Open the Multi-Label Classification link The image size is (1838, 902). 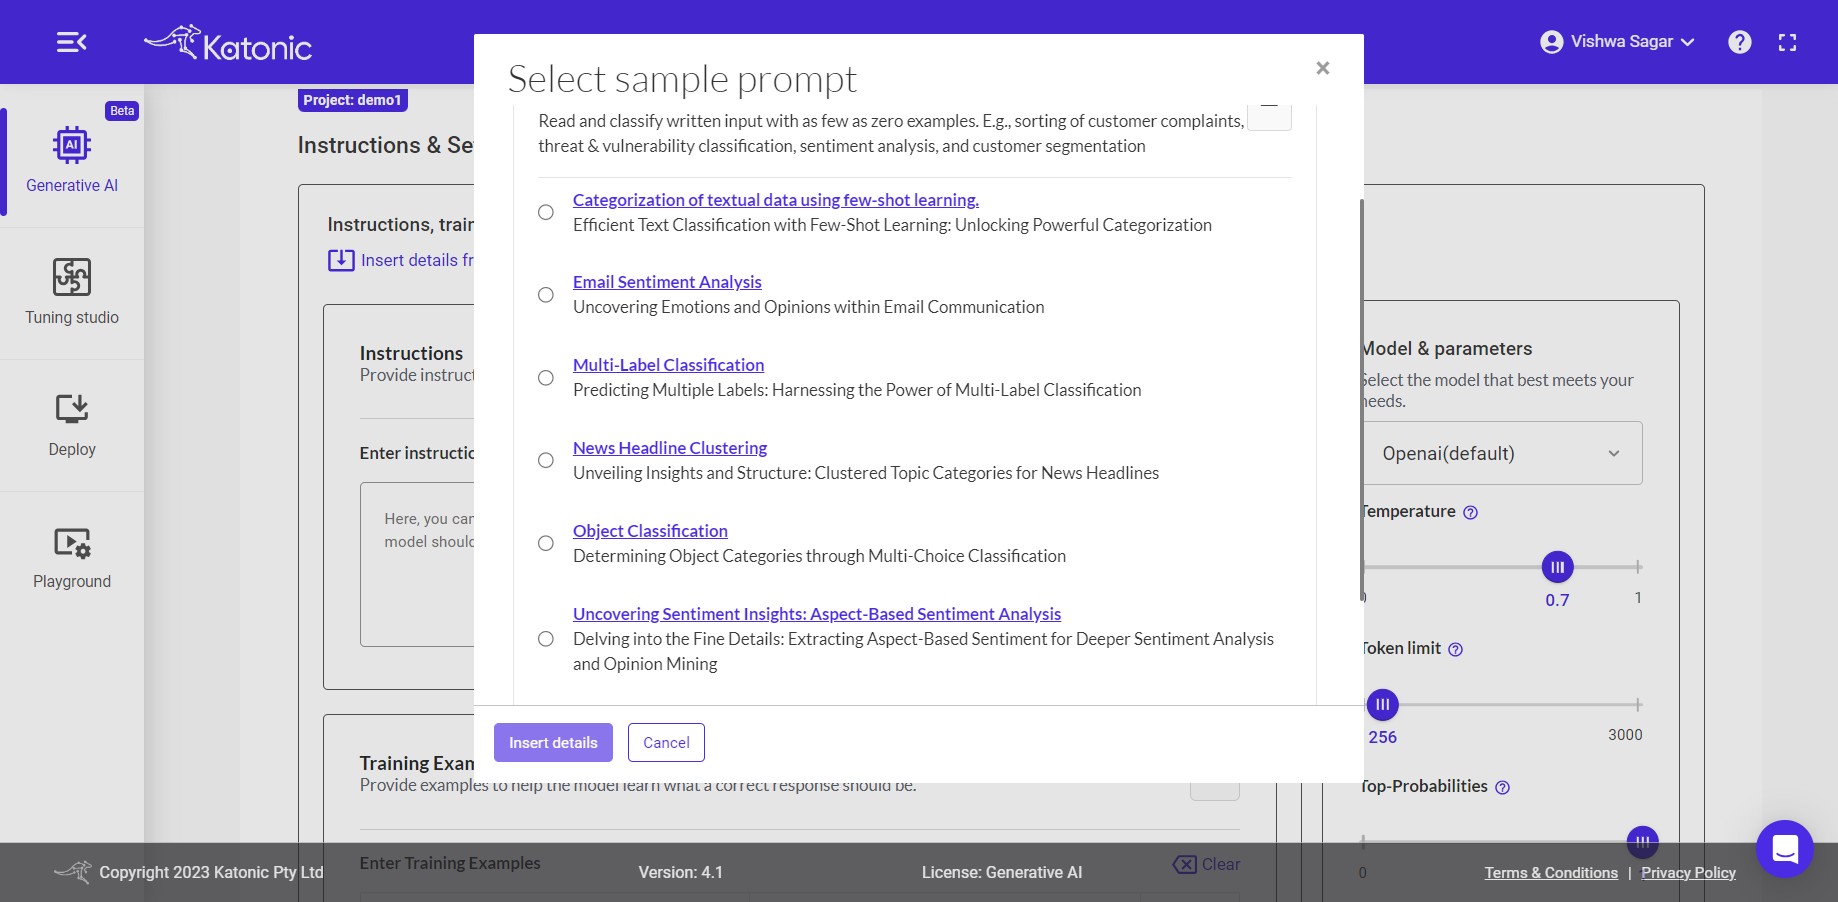coord(668,365)
